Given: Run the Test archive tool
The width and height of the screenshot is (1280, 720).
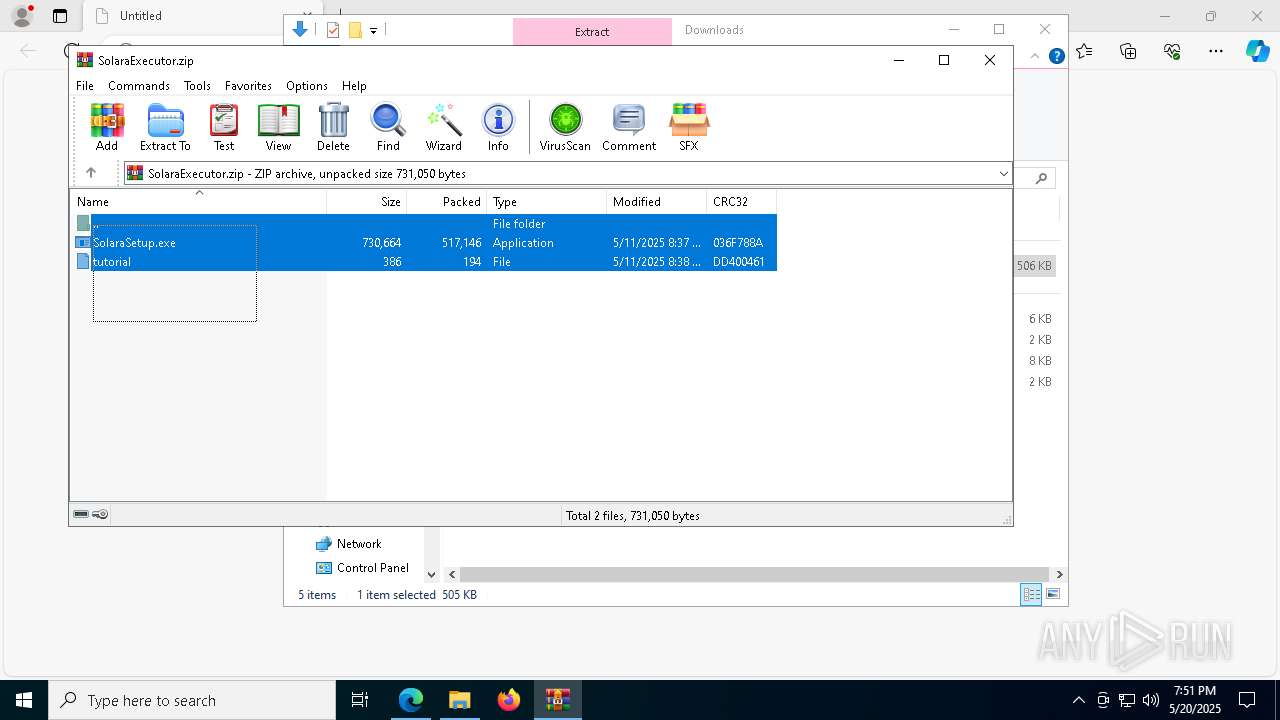Looking at the screenshot, I should point(224,127).
